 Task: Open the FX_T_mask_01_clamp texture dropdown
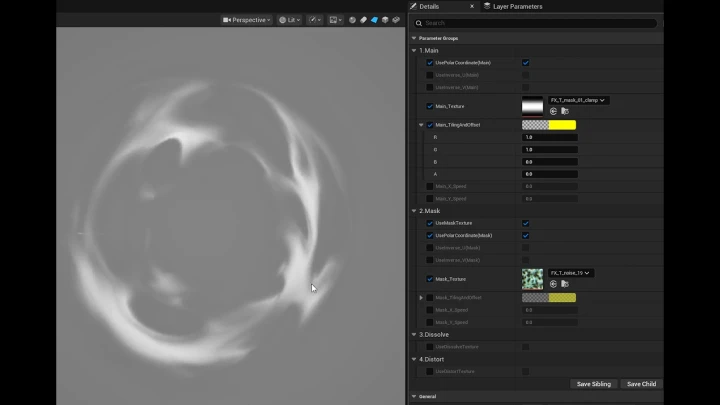[578, 100]
